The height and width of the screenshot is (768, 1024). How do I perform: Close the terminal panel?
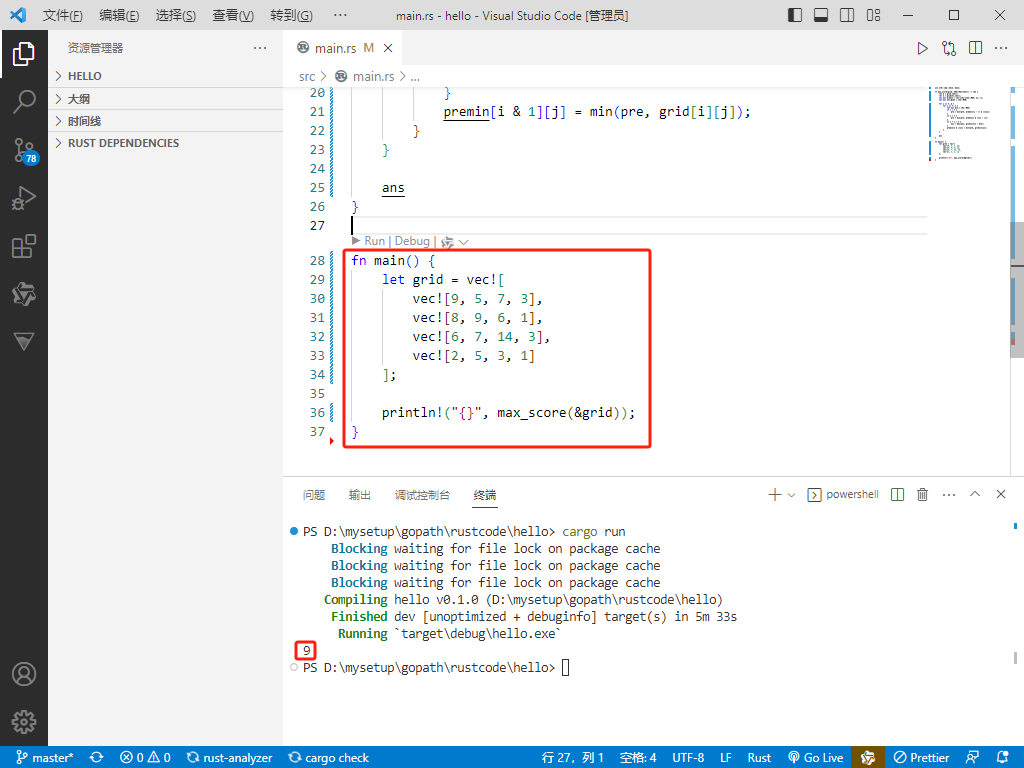pyautogui.click(x=1000, y=494)
